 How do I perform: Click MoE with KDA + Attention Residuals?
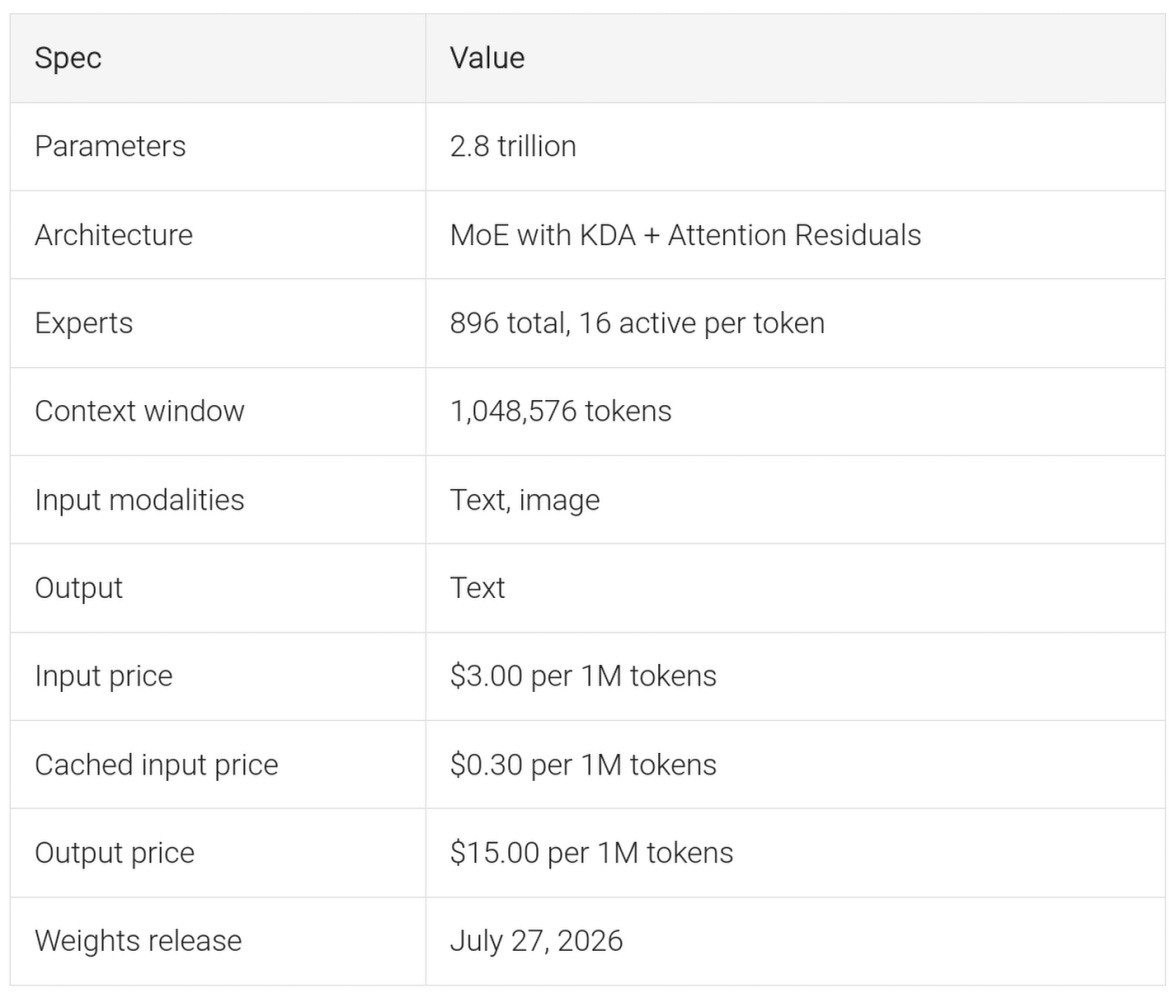pyautogui.click(x=686, y=235)
